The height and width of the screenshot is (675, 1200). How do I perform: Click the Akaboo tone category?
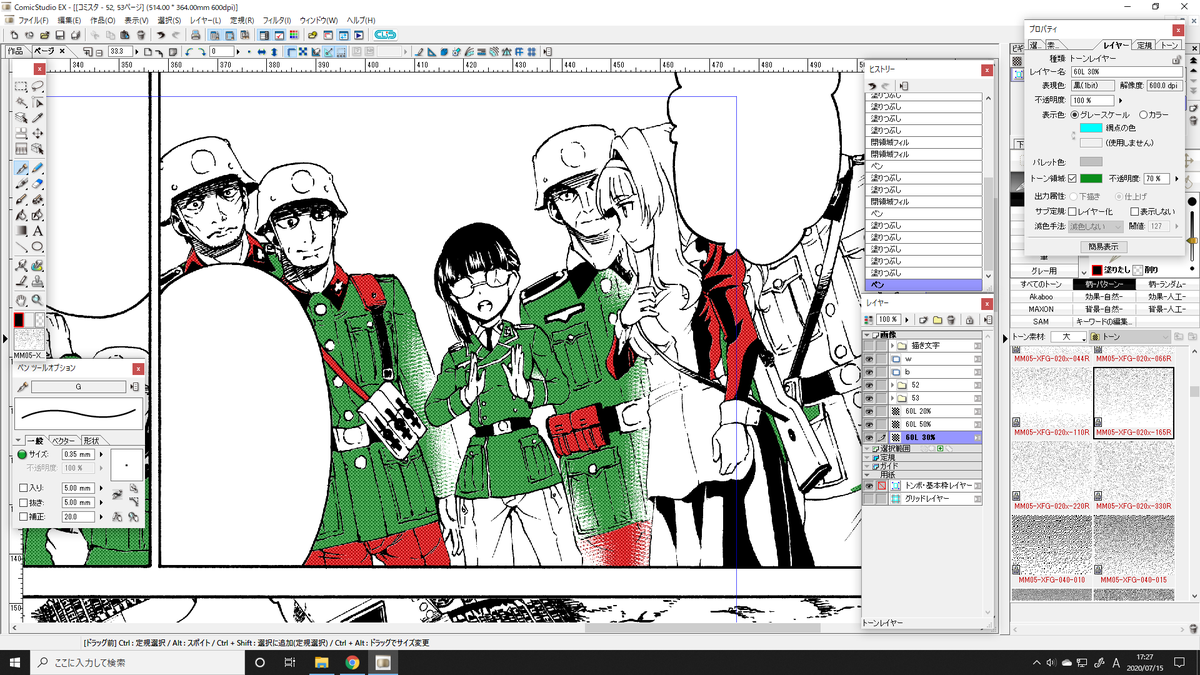[1040, 297]
